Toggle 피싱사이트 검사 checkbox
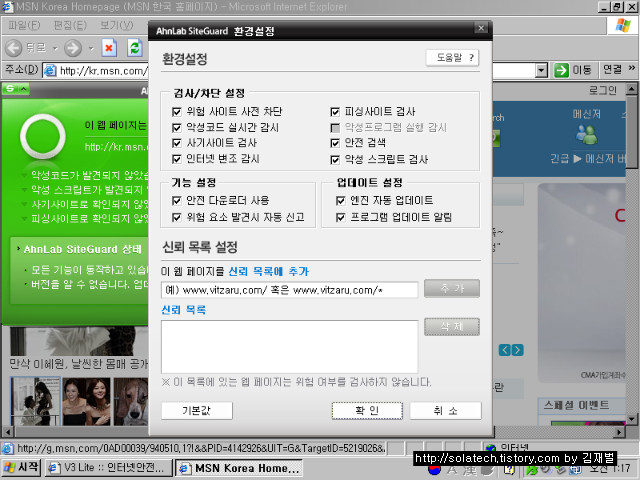This screenshot has width=640, height=480. pyautogui.click(x=335, y=112)
